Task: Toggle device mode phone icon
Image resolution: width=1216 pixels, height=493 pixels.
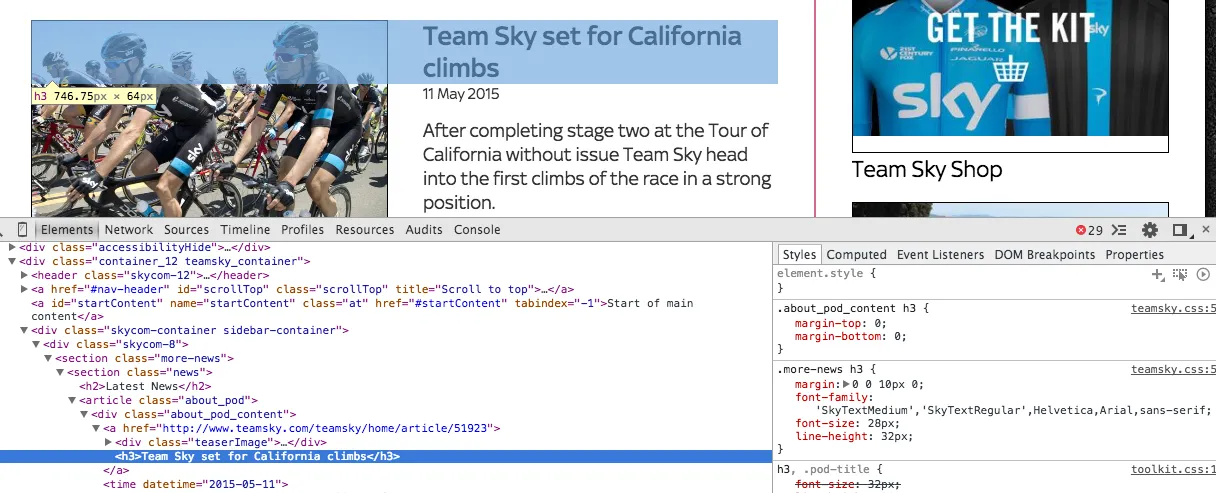Action: 23,229
